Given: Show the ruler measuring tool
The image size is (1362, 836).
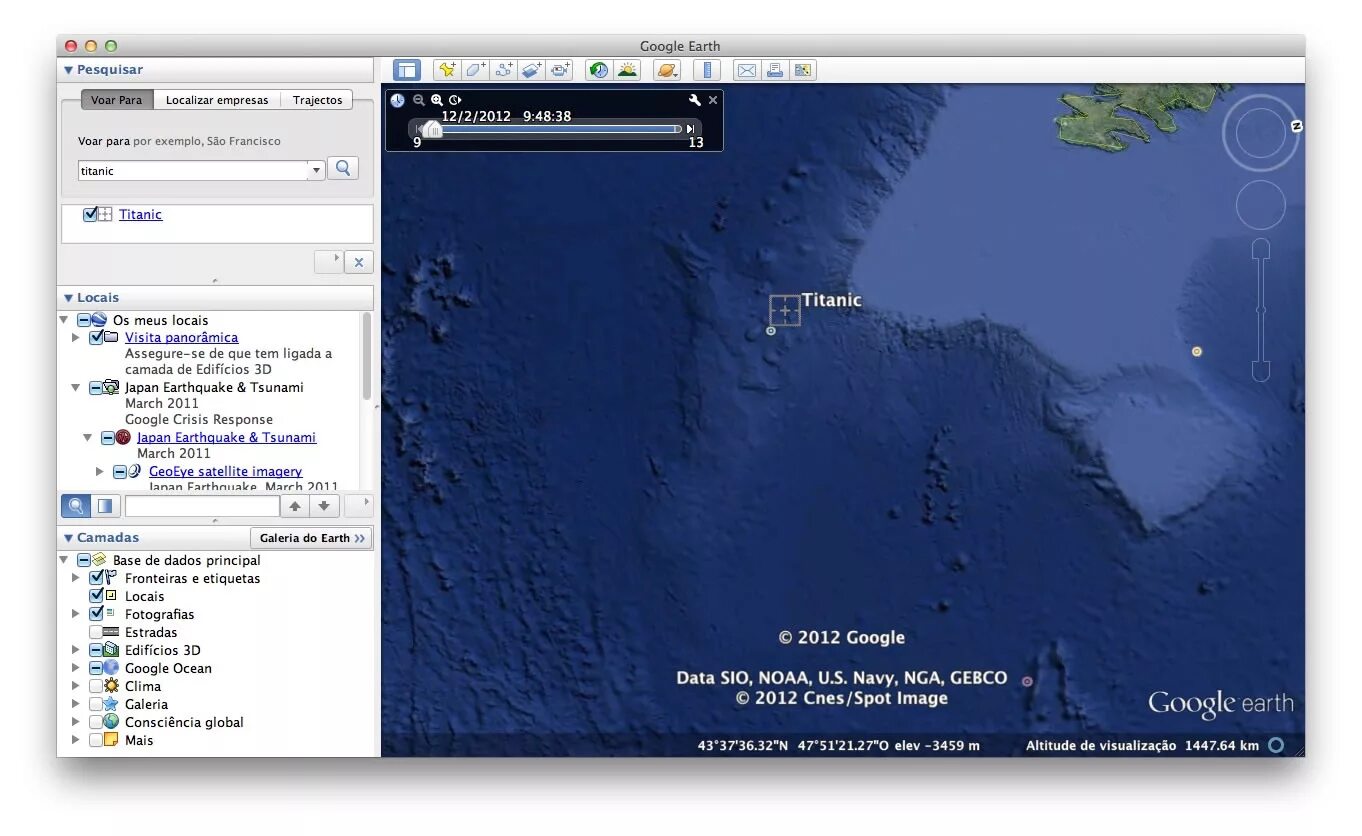Looking at the screenshot, I should pos(706,70).
